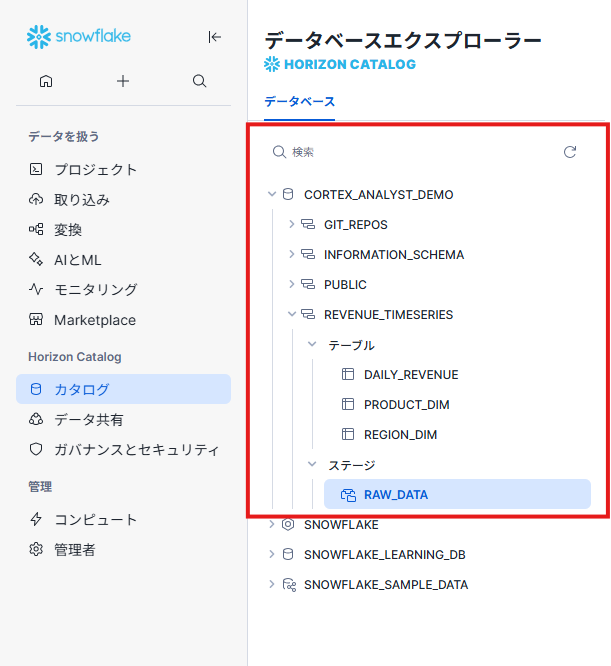Click the REGION_DIM table icon
Screen dimensions: 611x666
tap(348, 434)
